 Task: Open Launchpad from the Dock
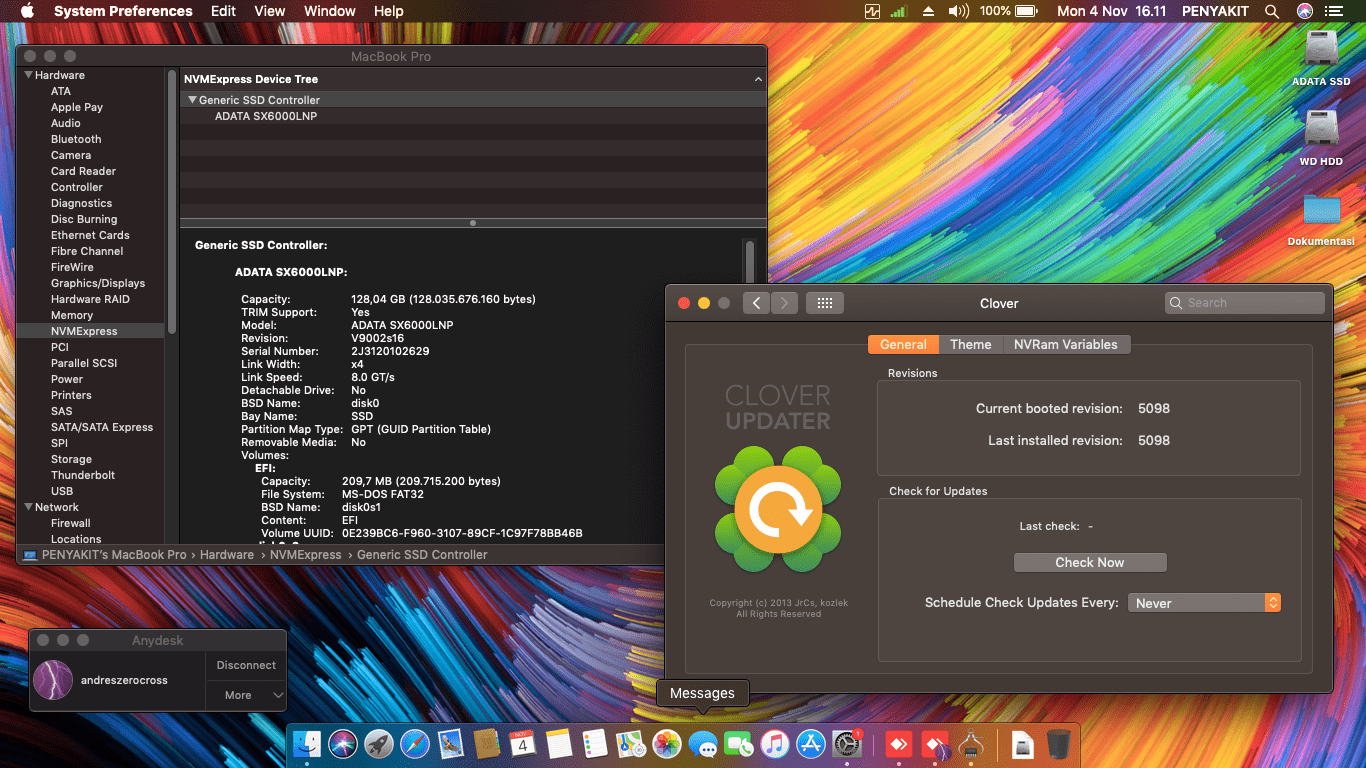(379, 745)
